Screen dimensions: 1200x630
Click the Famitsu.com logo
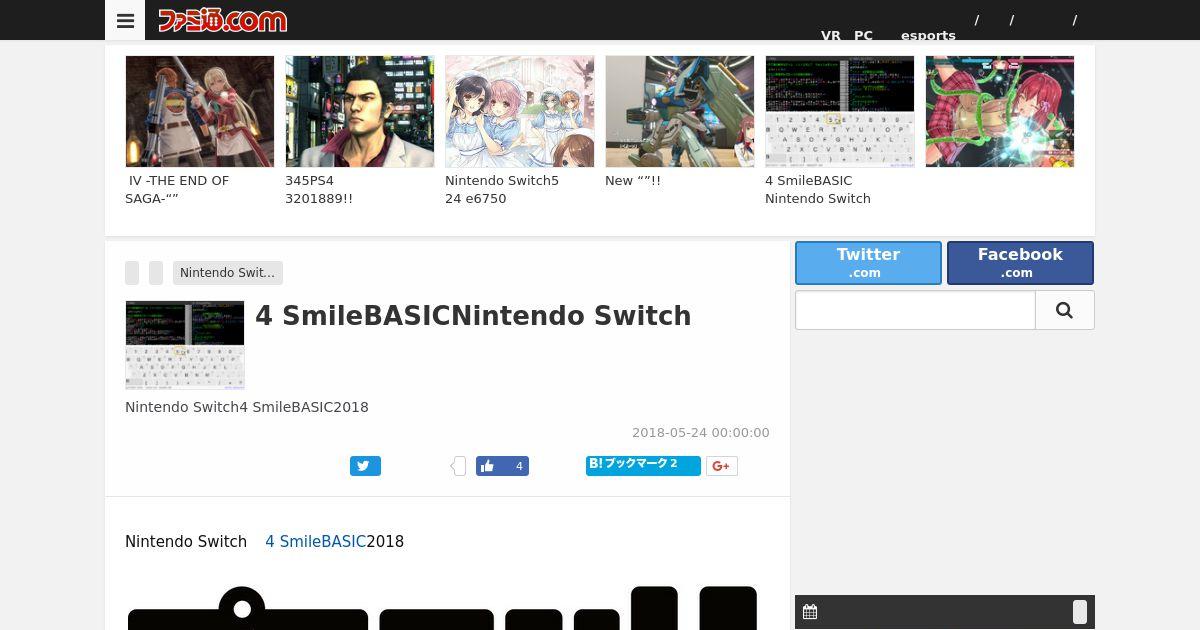click(222, 20)
